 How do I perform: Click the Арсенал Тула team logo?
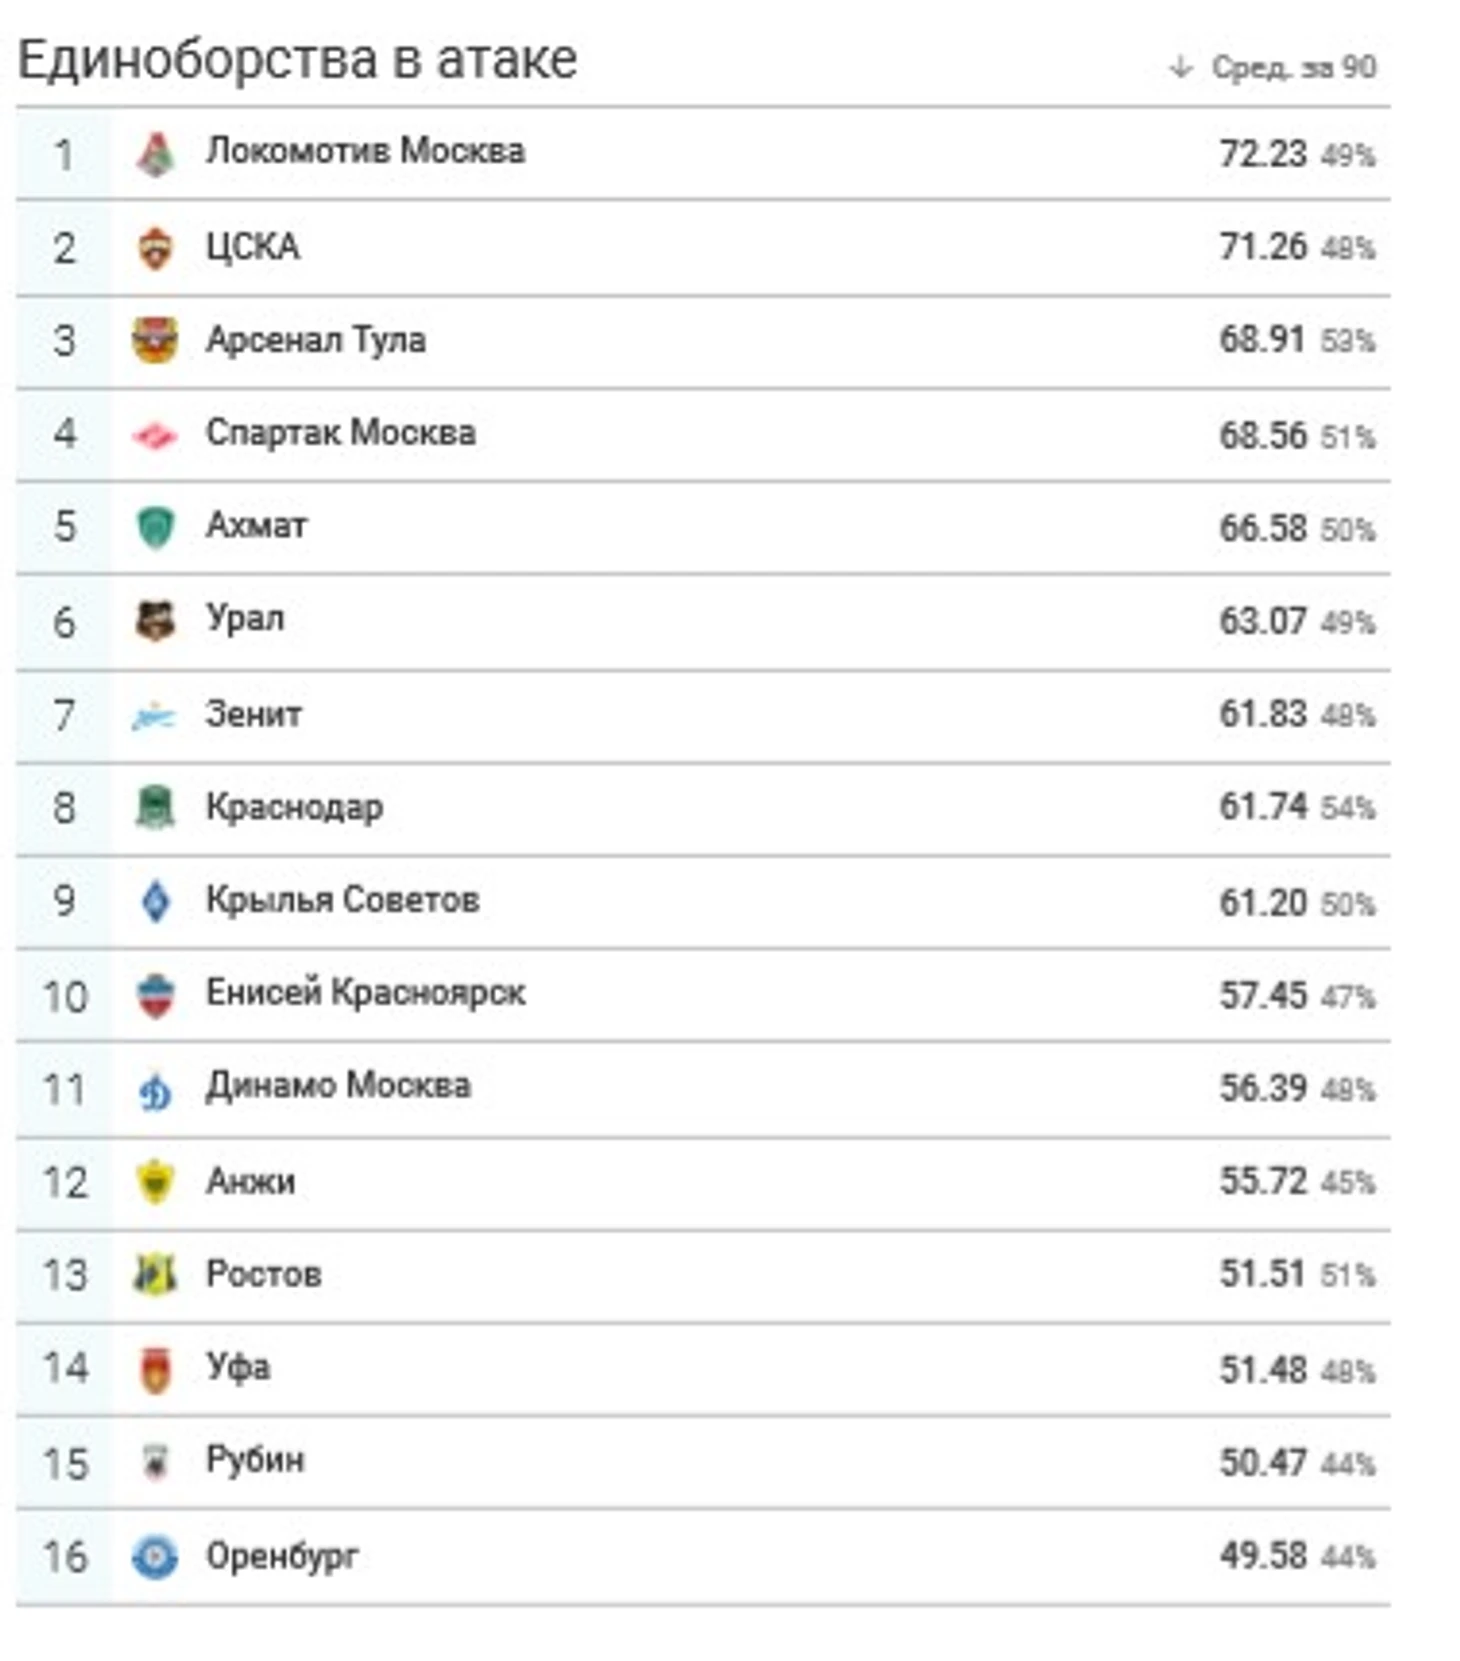coord(155,340)
